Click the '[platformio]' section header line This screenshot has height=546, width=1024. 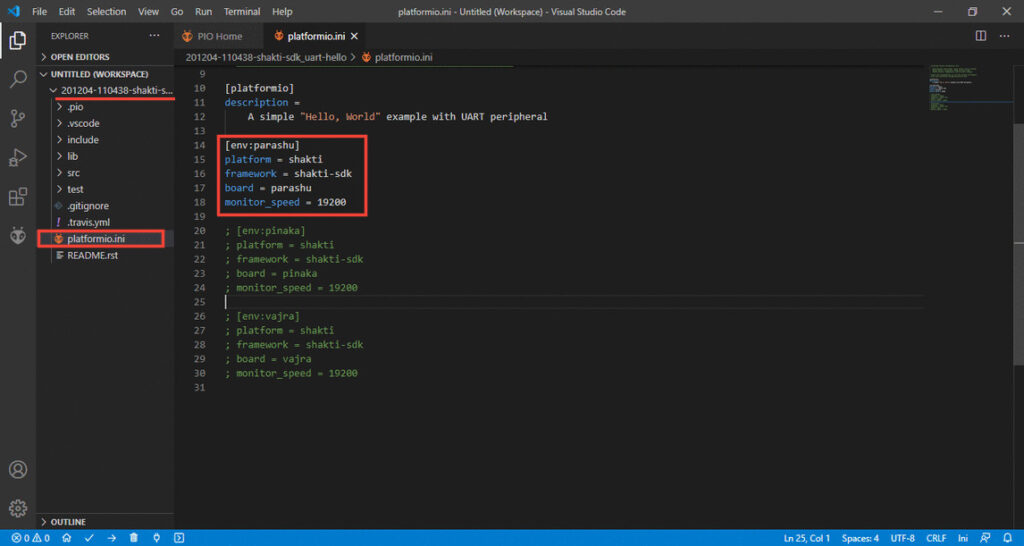click(x=259, y=88)
